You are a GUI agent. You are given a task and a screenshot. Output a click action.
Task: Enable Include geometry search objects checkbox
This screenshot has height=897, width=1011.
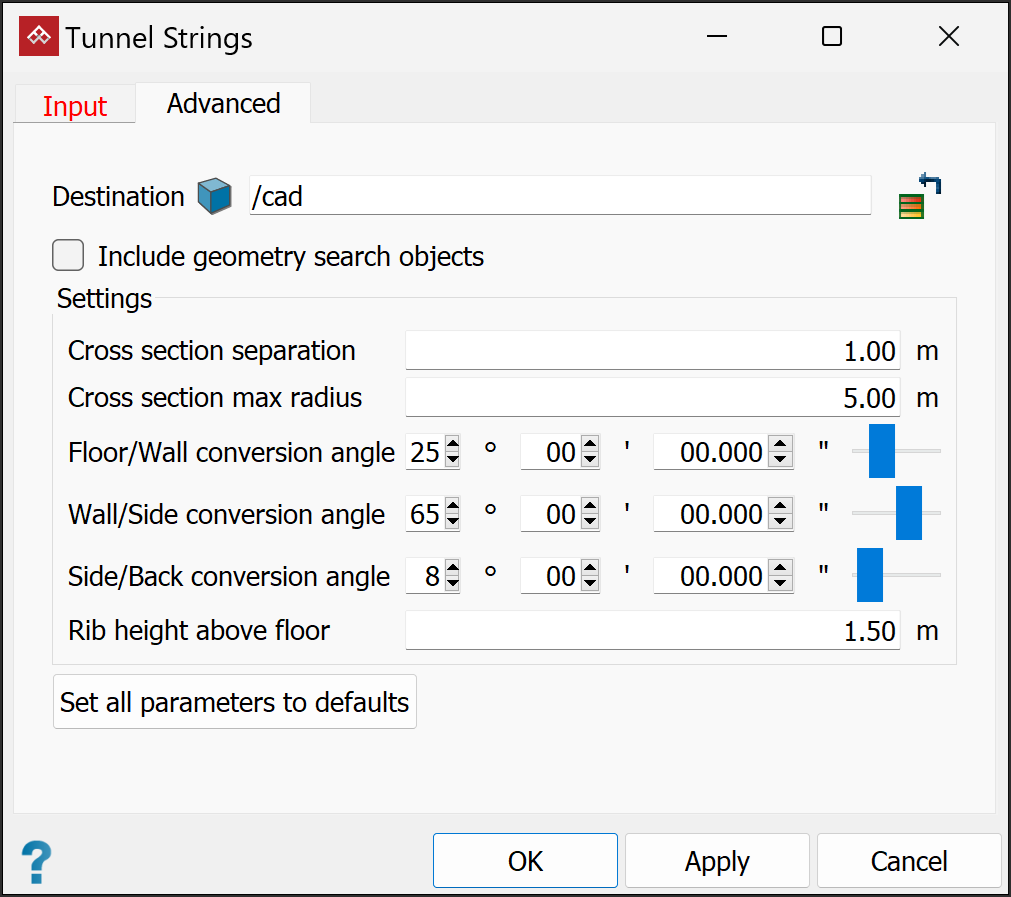click(x=68, y=256)
